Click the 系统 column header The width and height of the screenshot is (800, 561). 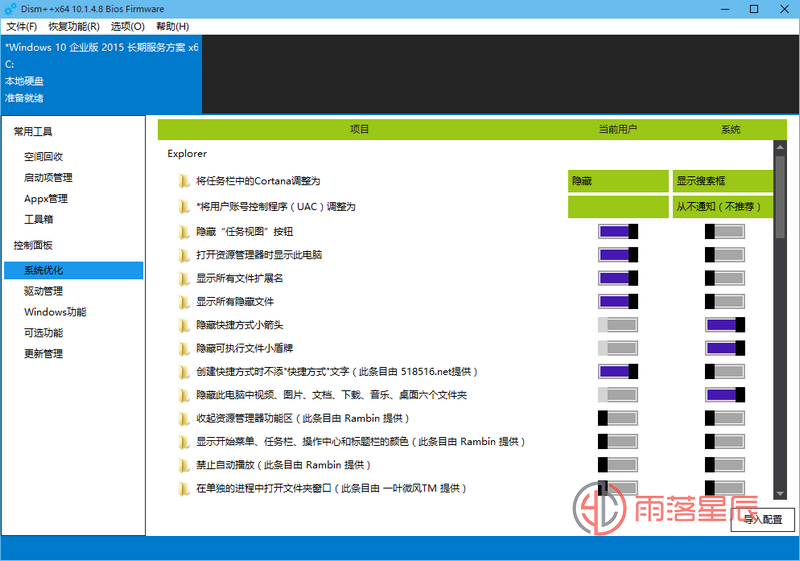pos(730,130)
